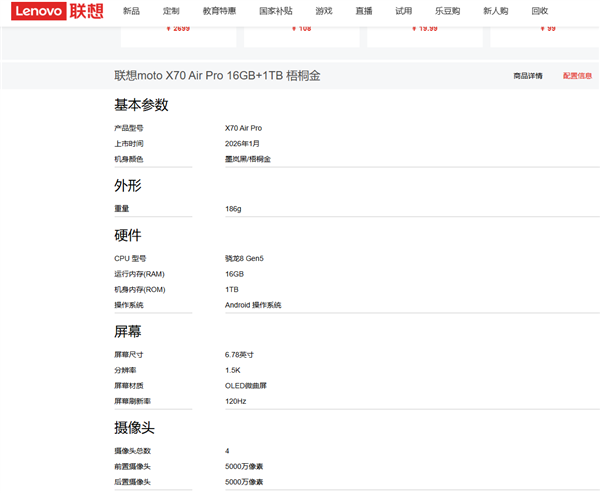Click the value 墨岚黑/梧桐金
This screenshot has height=493, width=600.
(x=248, y=159)
